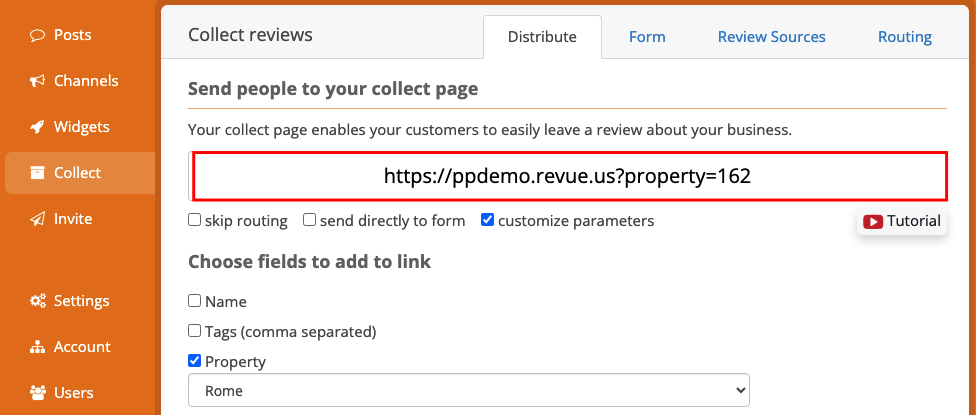The image size is (976, 415).
Task: Go to the Routing tab
Action: [904, 37]
